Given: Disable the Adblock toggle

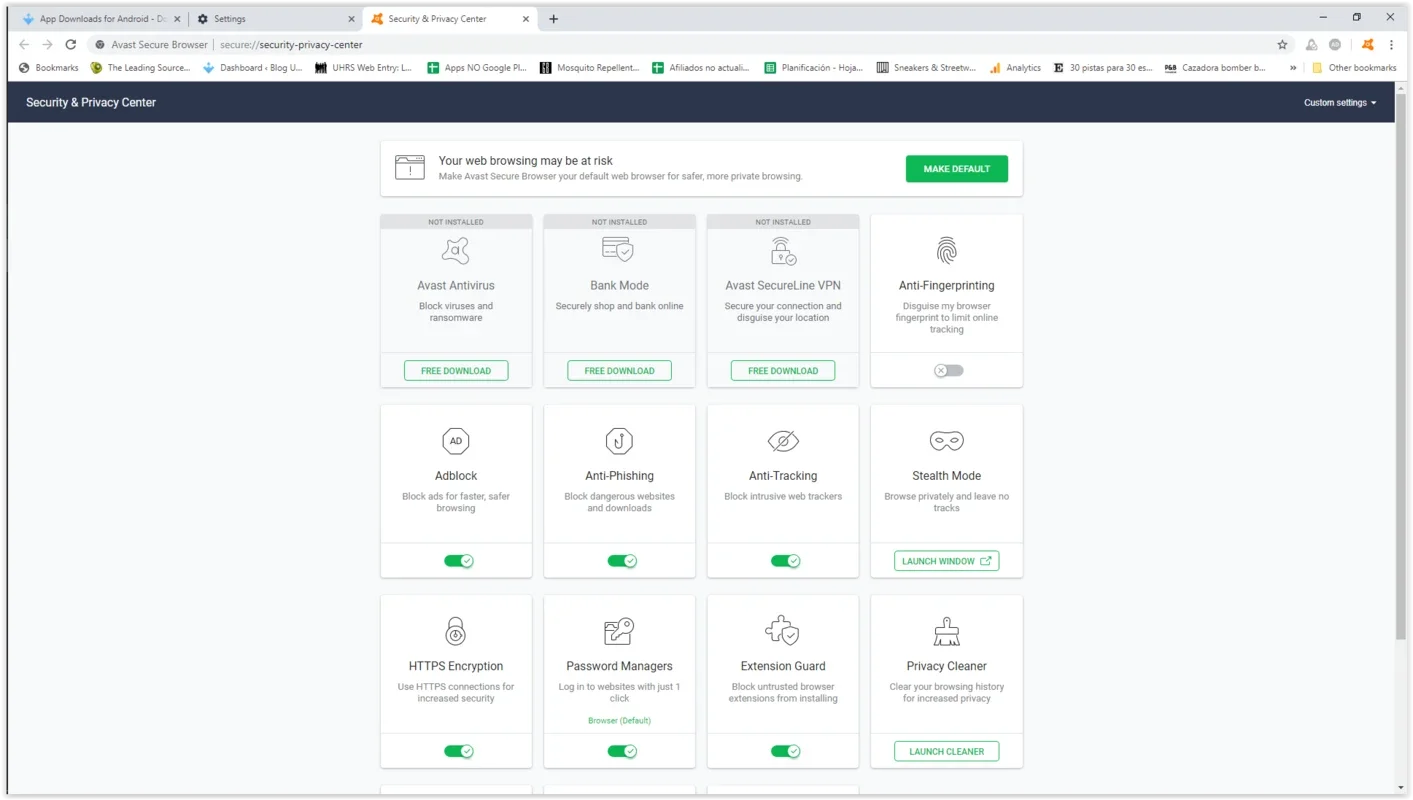Looking at the screenshot, I should [x=459, y=561].
